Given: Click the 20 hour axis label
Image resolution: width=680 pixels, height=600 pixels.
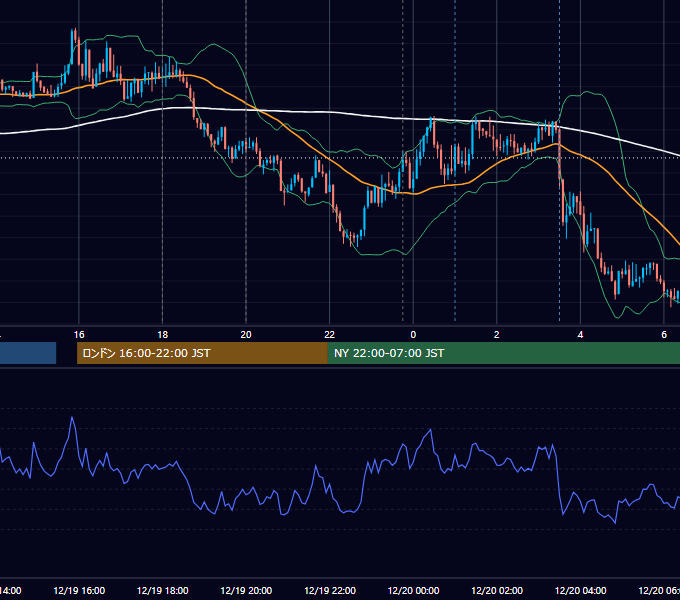Looking at the screenshot, I should pos(246,335).
